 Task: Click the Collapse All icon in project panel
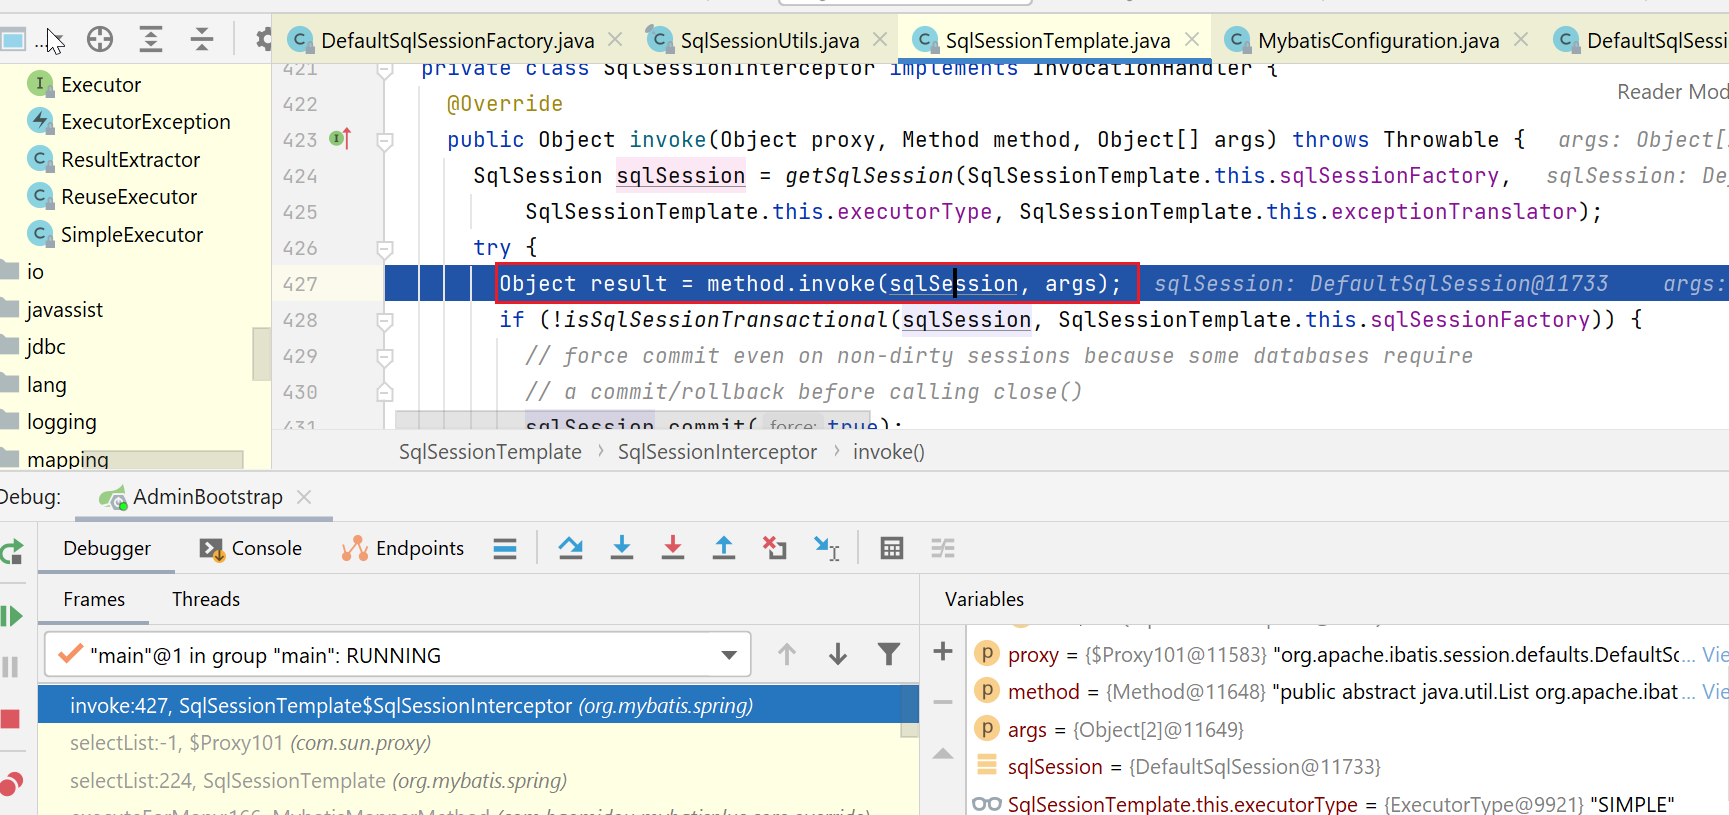tap(202, 40)
